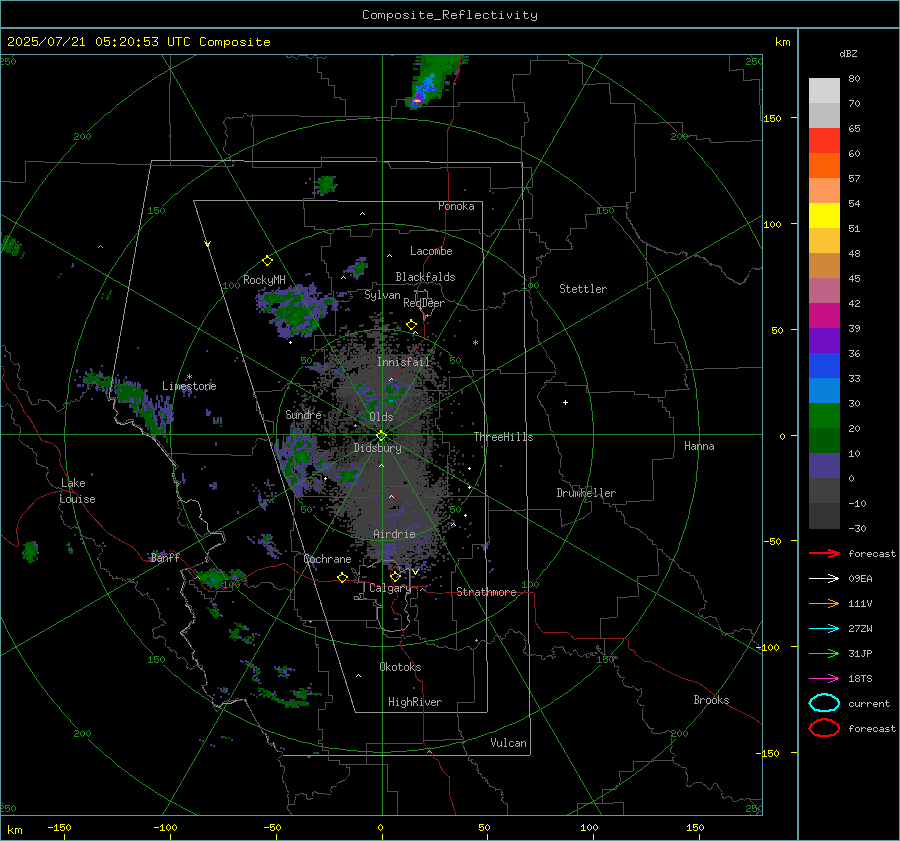
Task: Click the yellow diamond marker above Calgary
Action: [x=395, y=576]
